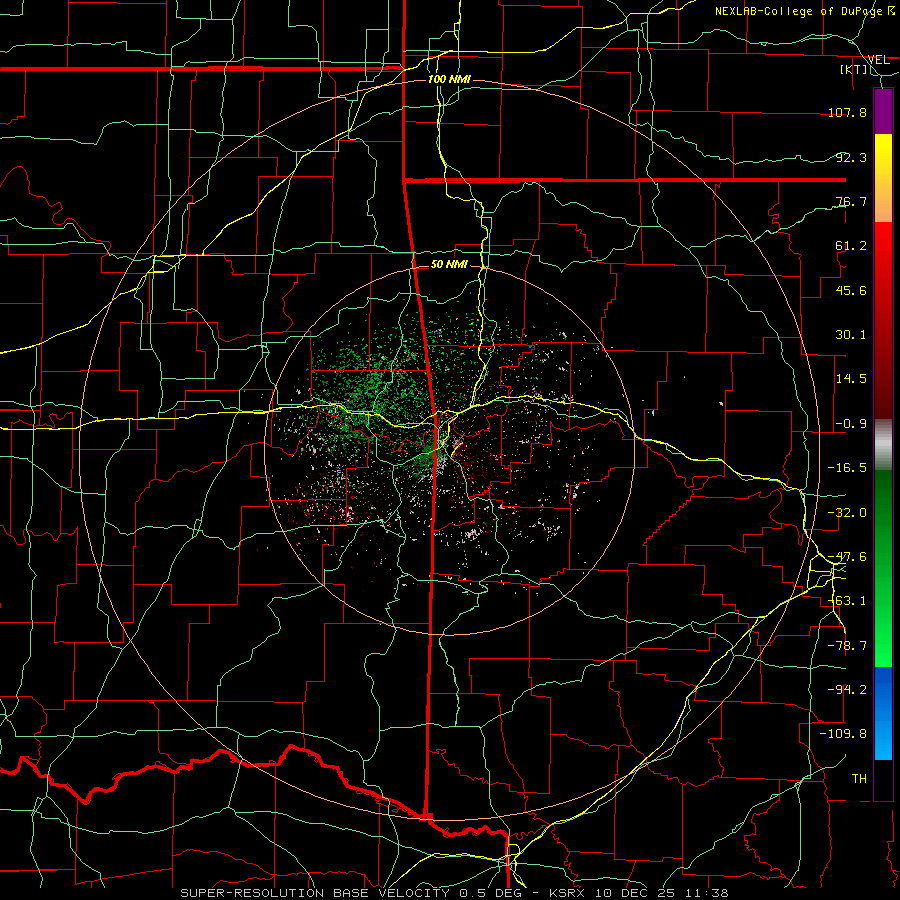Click the -63.1 velocity scale value
This screenshot has height=900, width=900.
[x=847, y=601]
